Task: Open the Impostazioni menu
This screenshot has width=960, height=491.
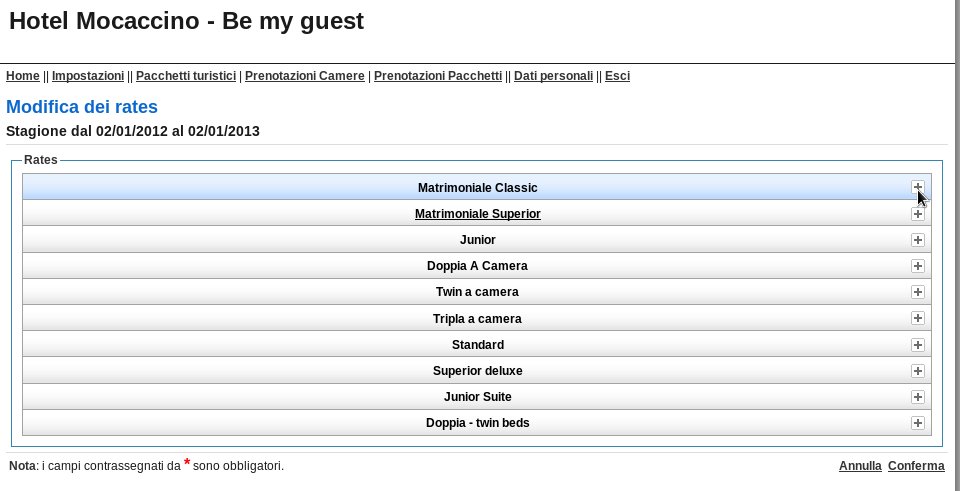Action: pyautogui.click(x=88, y=76)
